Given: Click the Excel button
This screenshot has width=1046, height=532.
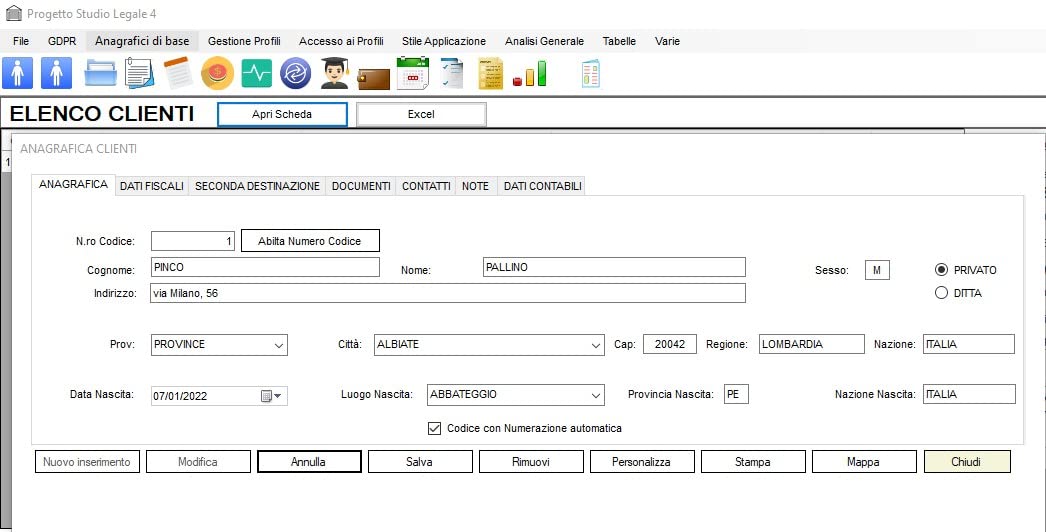Looking at the screenshot, I should coord(421,114).
